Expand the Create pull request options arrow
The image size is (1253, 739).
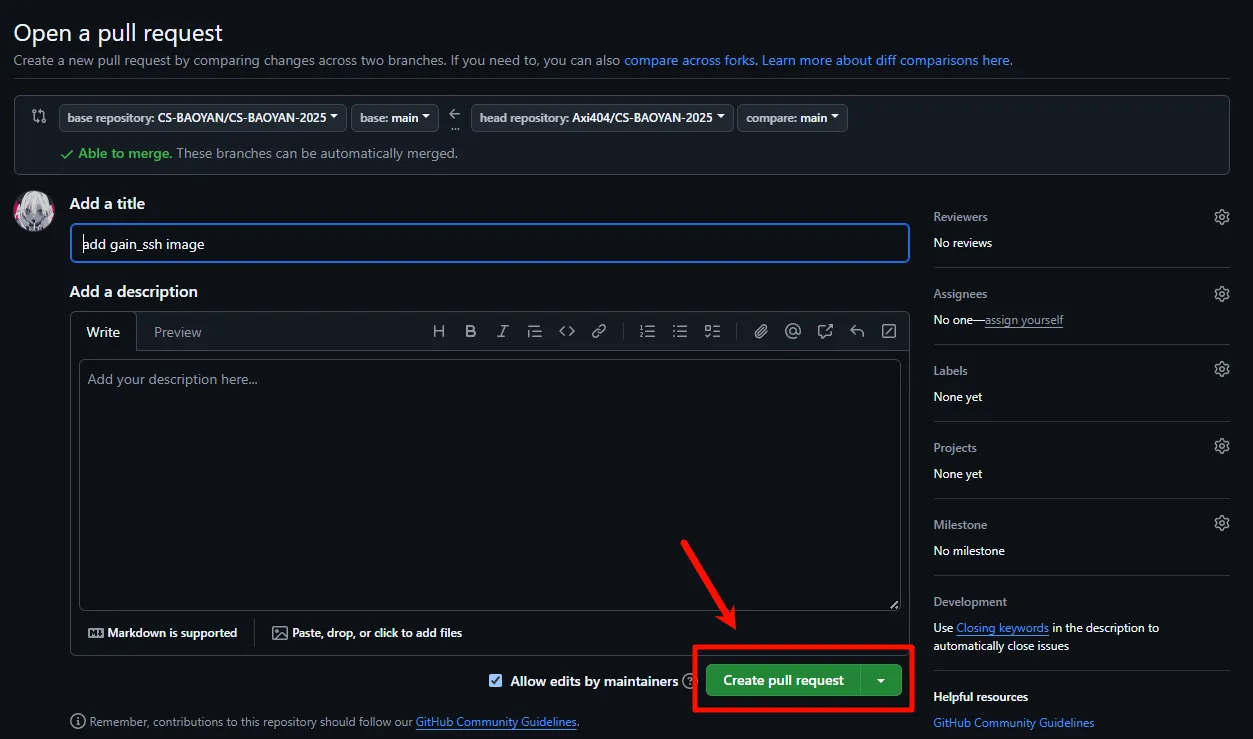[x=881, y=681]
